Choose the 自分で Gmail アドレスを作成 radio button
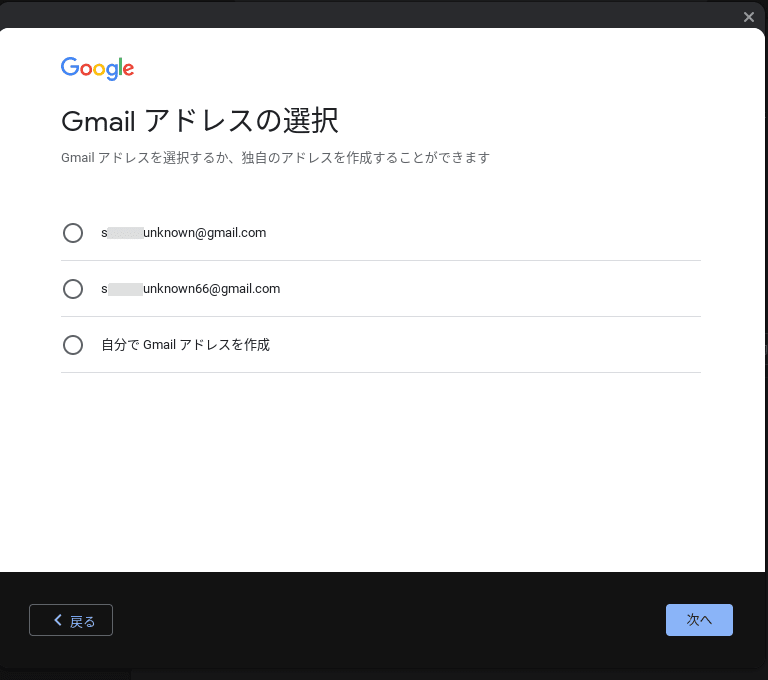Viewport: 768px width, 680px height. click(x=73, y=345)
